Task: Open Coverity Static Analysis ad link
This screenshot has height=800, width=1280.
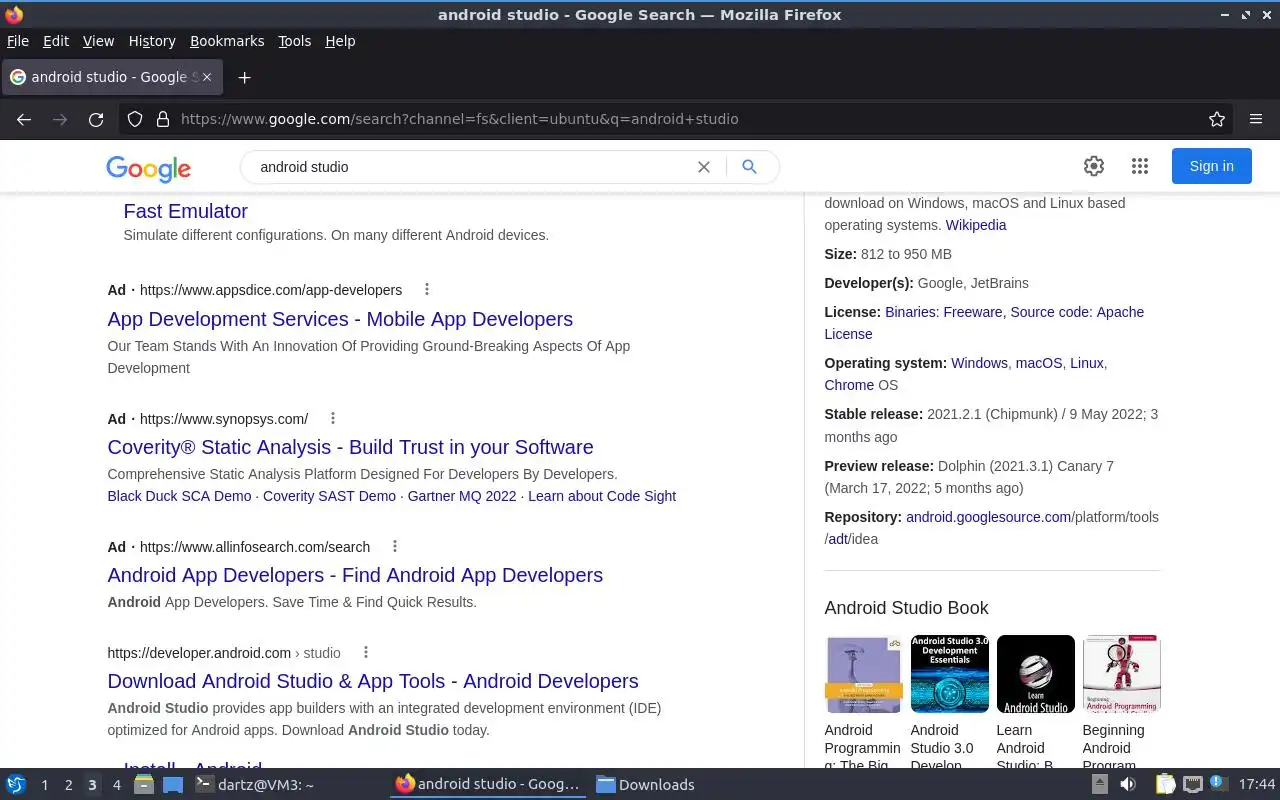Action: pos(350,447)
